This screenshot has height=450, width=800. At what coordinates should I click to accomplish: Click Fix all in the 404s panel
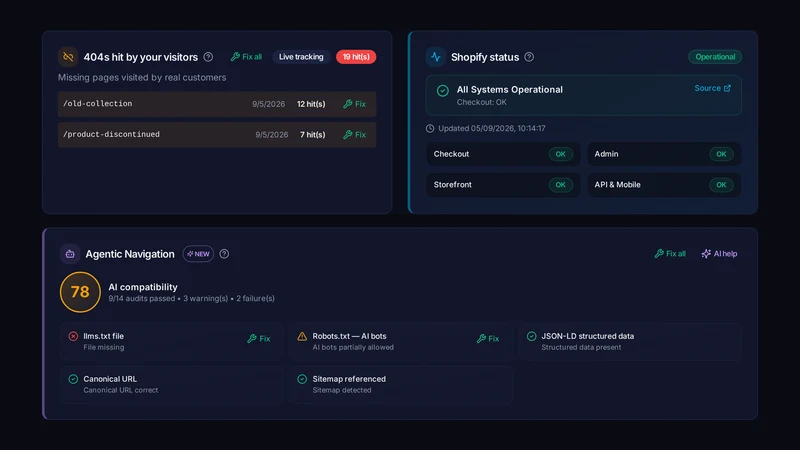click(x=246, y=57)
